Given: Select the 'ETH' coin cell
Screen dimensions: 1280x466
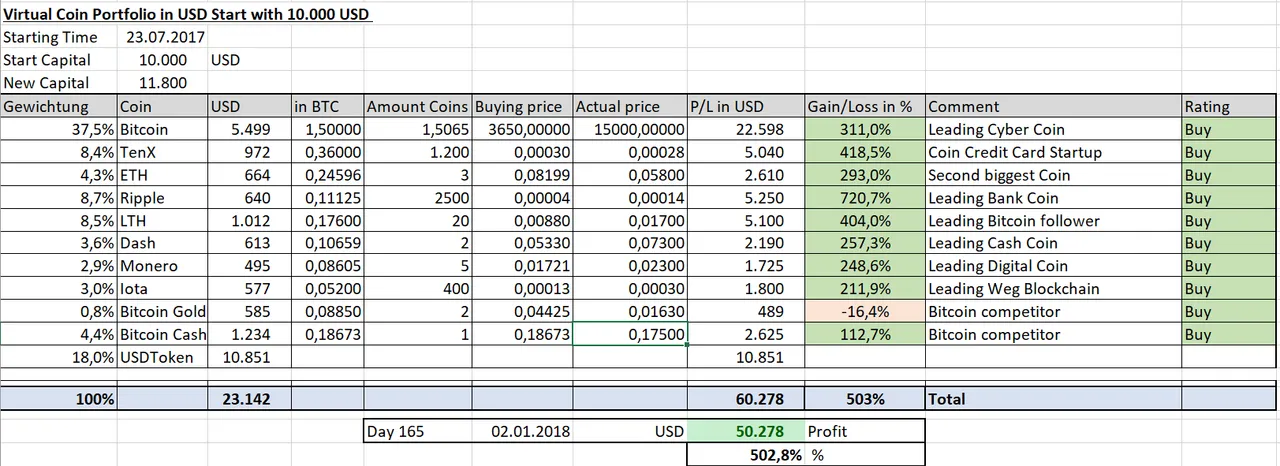Looking at the screenshot, I should (x=162, y=175).
